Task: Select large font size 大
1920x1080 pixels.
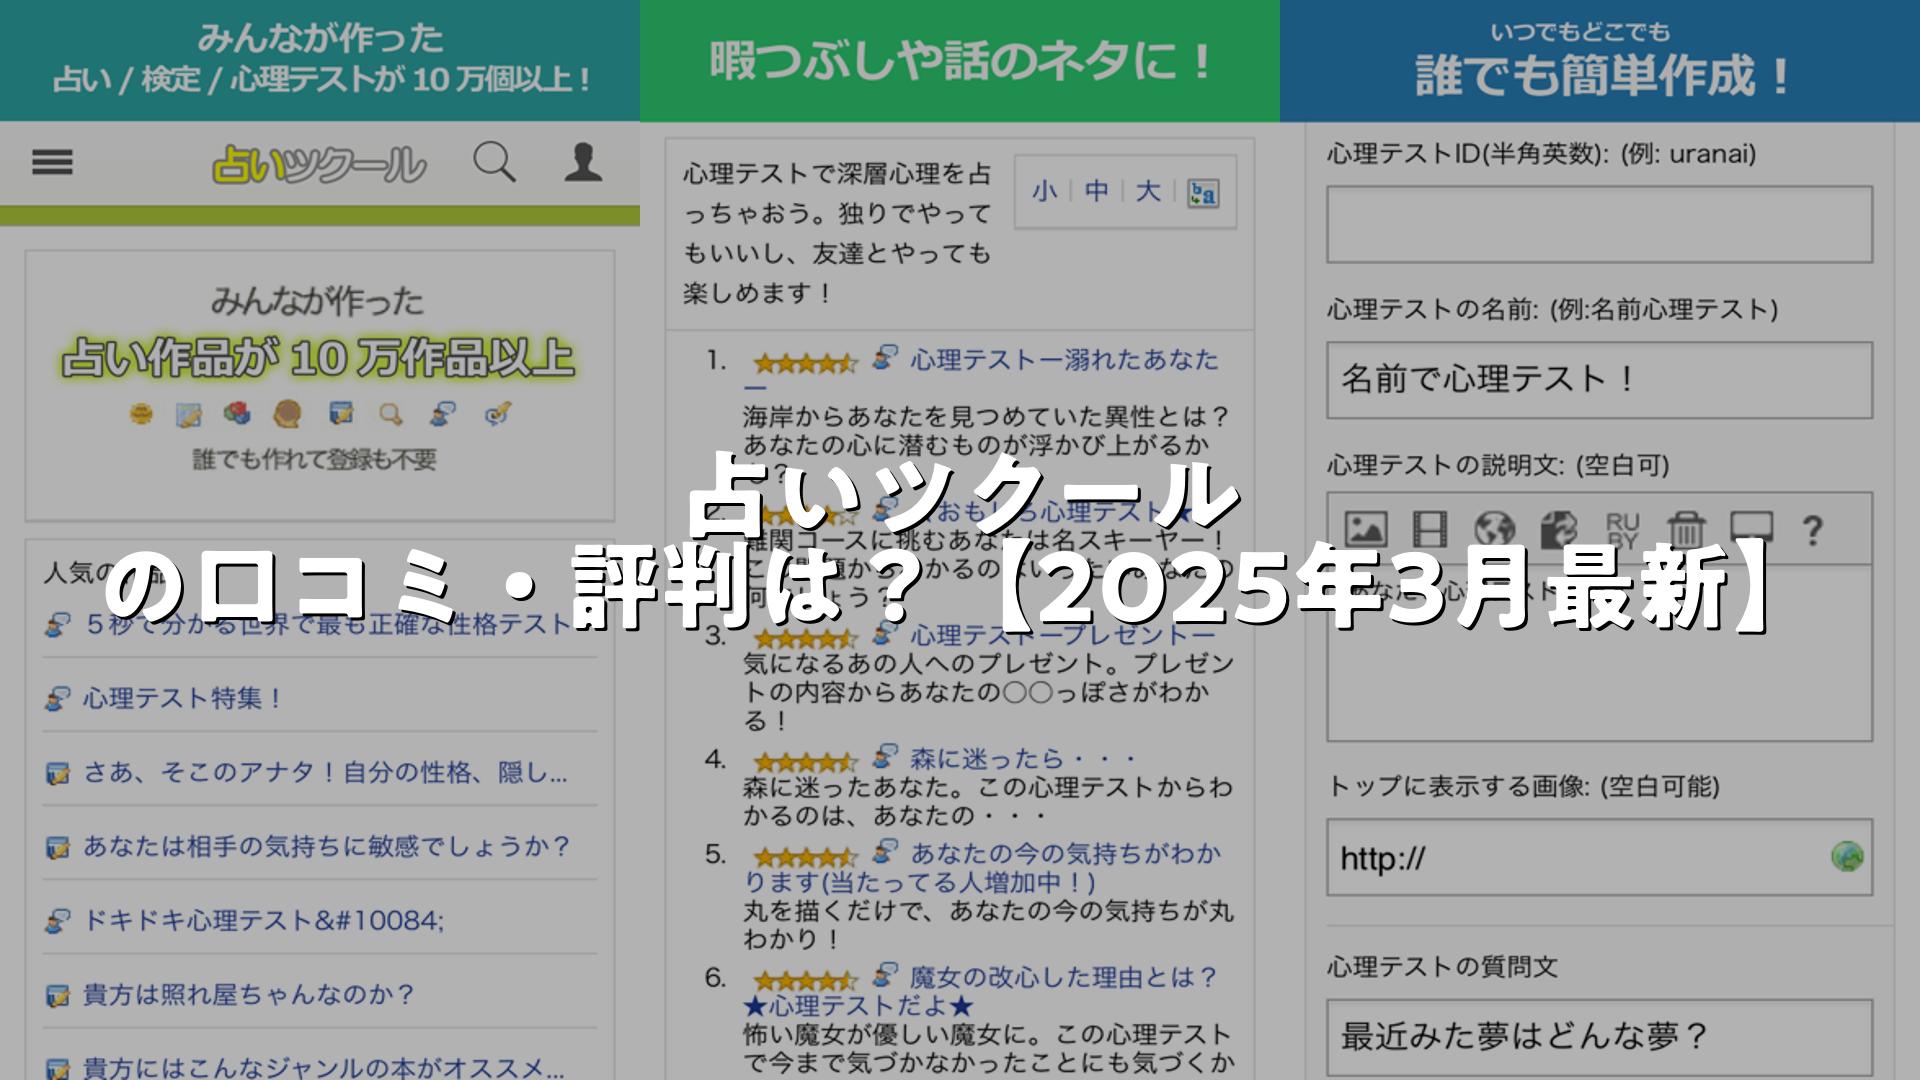Action: click(1148, 191)
